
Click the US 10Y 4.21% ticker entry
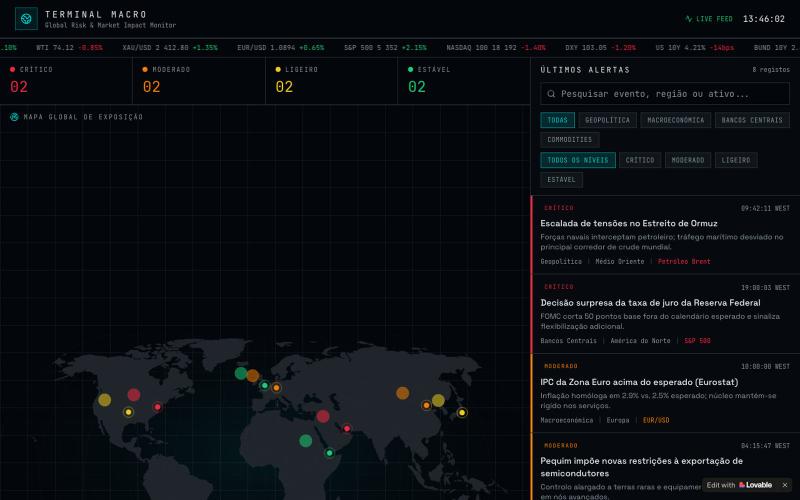[x=694, y=47]
